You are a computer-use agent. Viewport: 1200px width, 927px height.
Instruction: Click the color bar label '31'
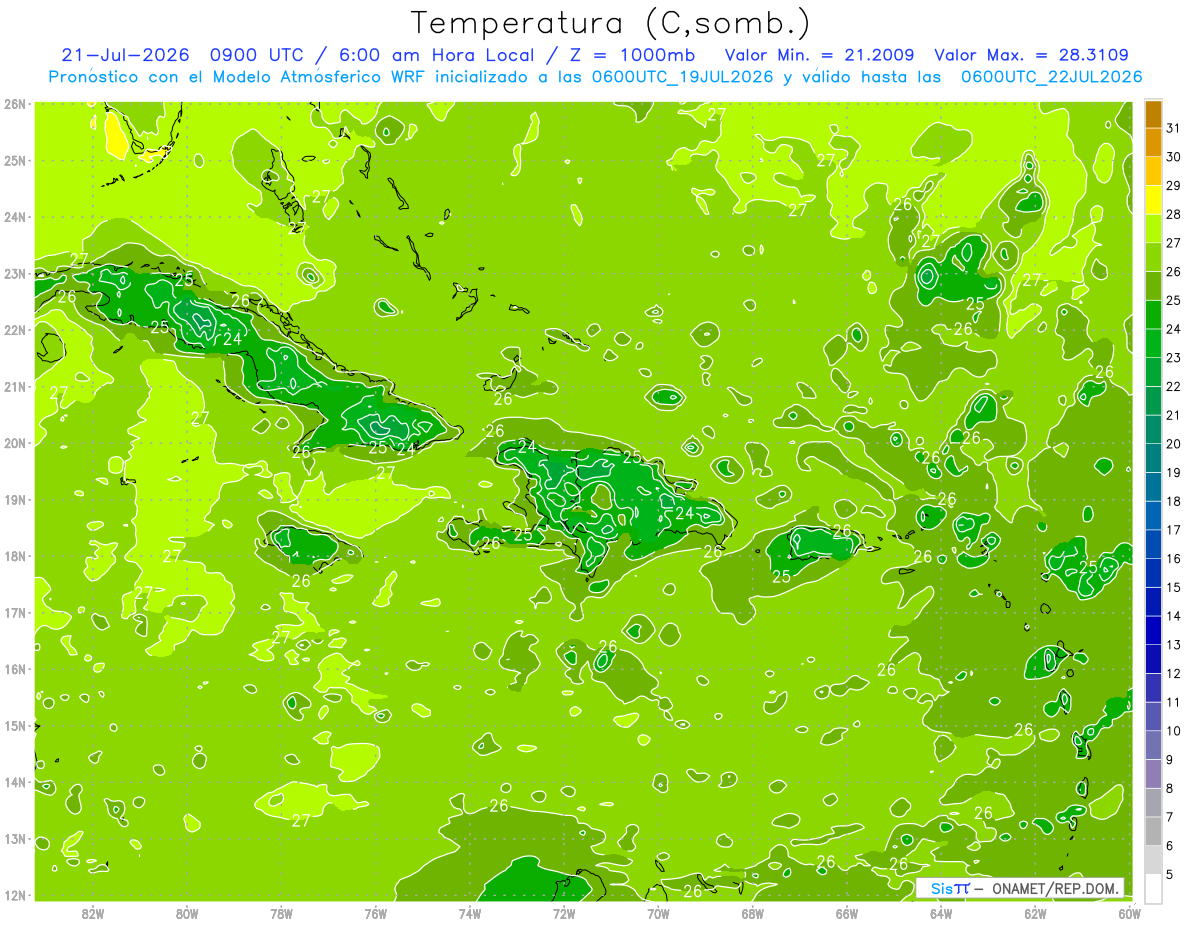1174,128
